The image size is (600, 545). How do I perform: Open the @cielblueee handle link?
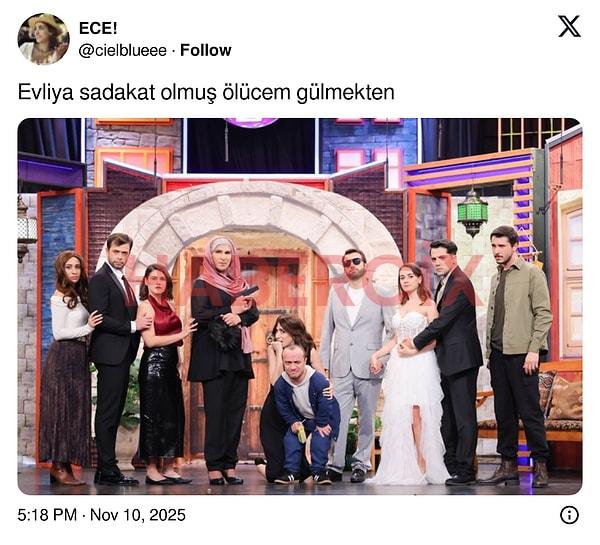tap(123, 51)
